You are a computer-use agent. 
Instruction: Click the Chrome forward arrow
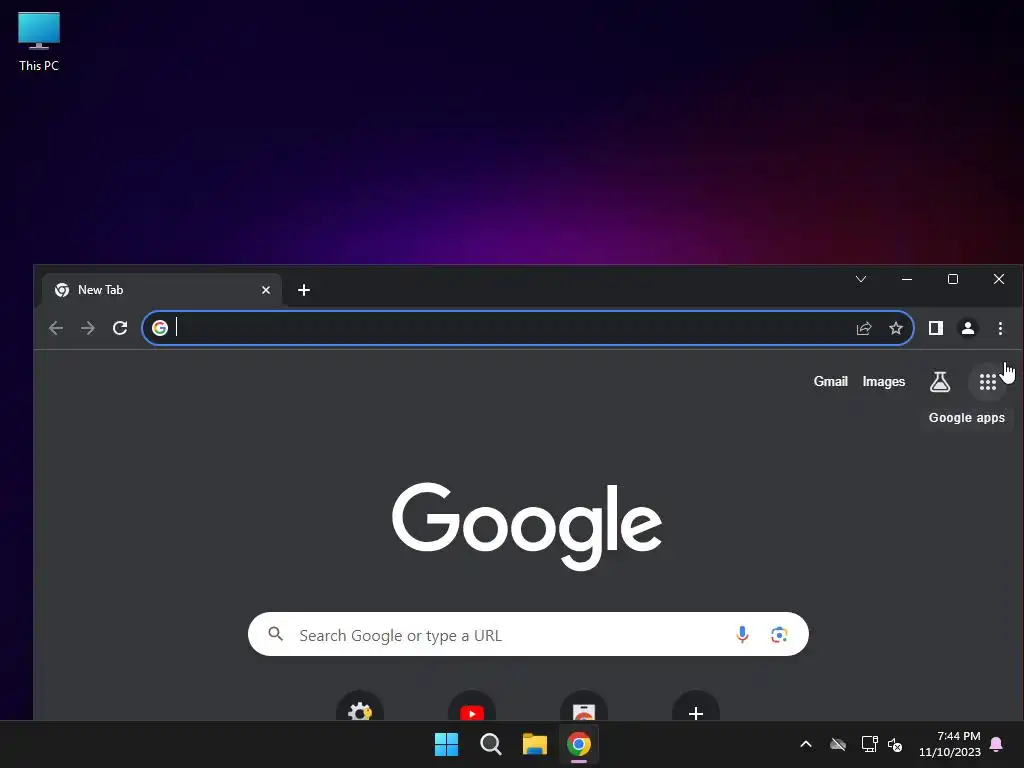pos(88,328)
